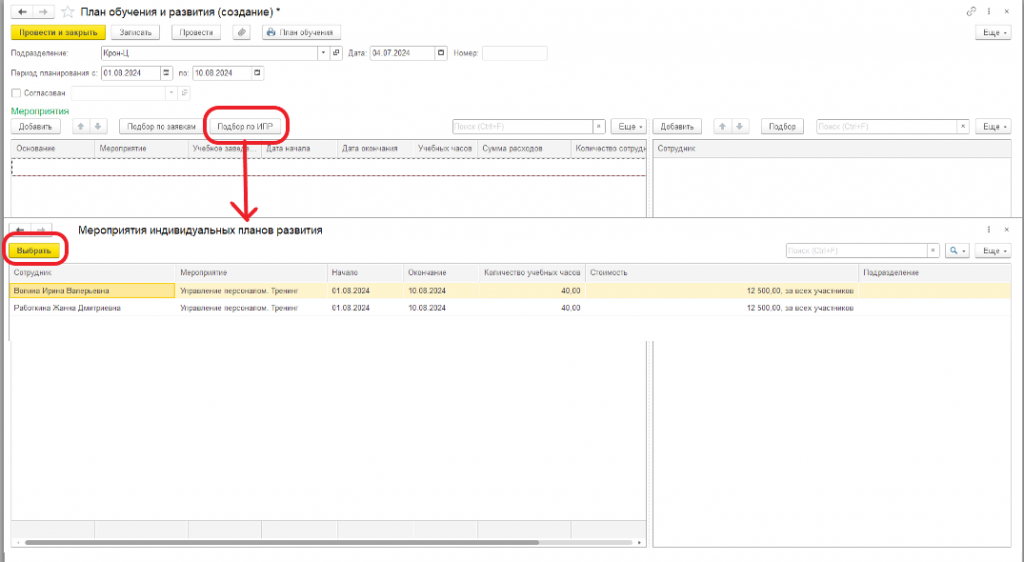
Task: Click the yellow Выбрать button
Action: (34, 251)
